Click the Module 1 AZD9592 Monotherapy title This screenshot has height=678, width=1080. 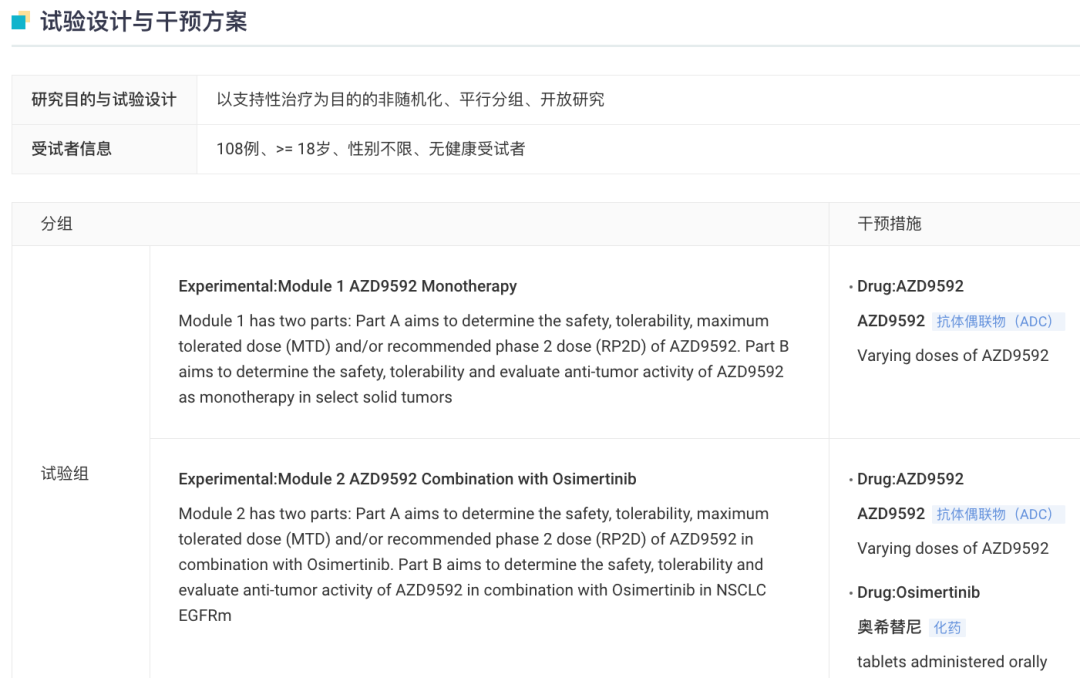pyautogui.click(x=348, y=286)
